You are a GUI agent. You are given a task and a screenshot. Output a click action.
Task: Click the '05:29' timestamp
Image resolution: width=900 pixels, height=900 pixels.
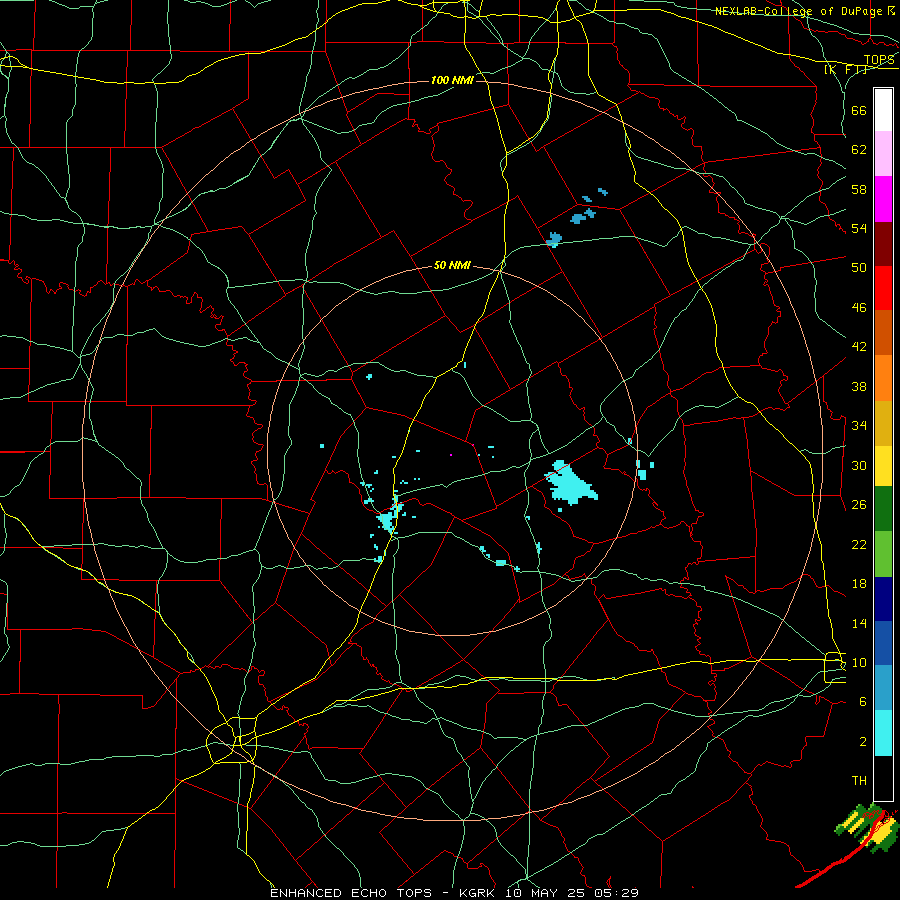(x=617, y=893)
